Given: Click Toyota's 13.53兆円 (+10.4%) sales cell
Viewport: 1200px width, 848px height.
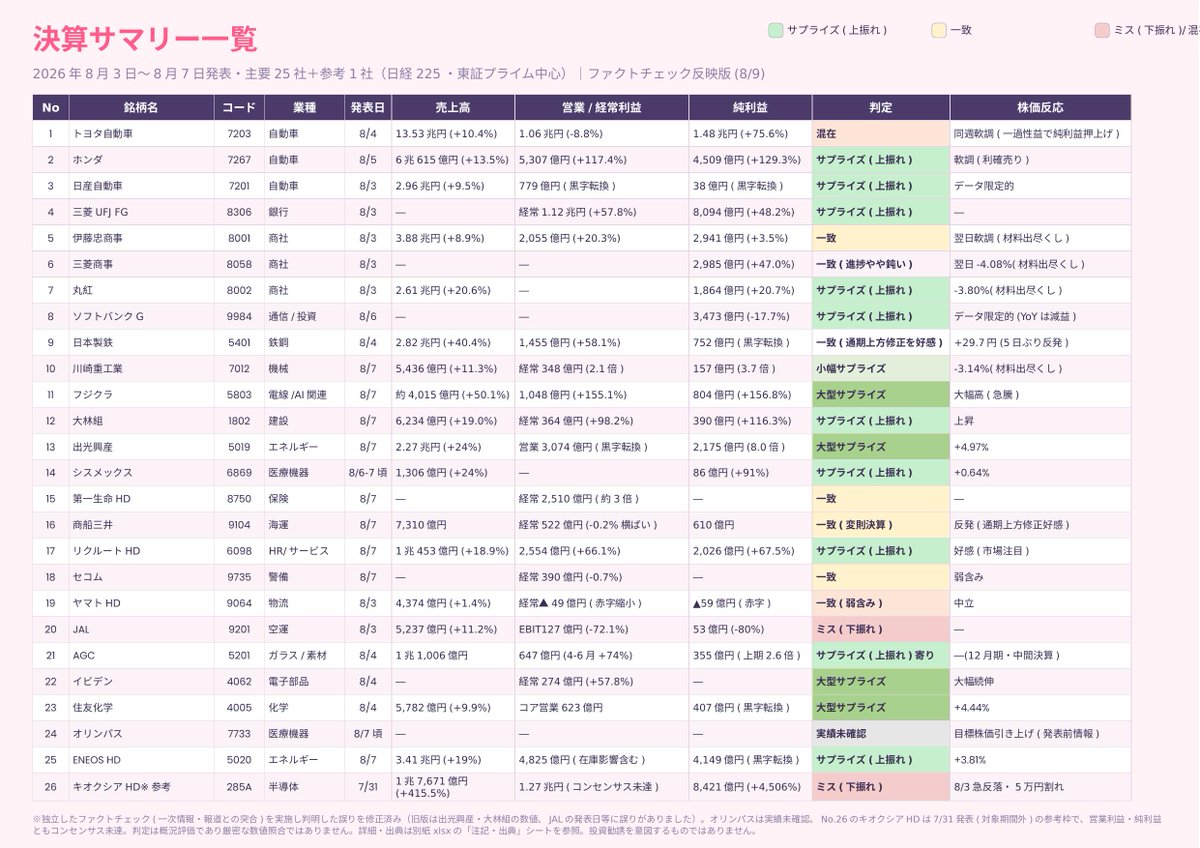Looking at the screenshot, I should [x=453, y=133].
